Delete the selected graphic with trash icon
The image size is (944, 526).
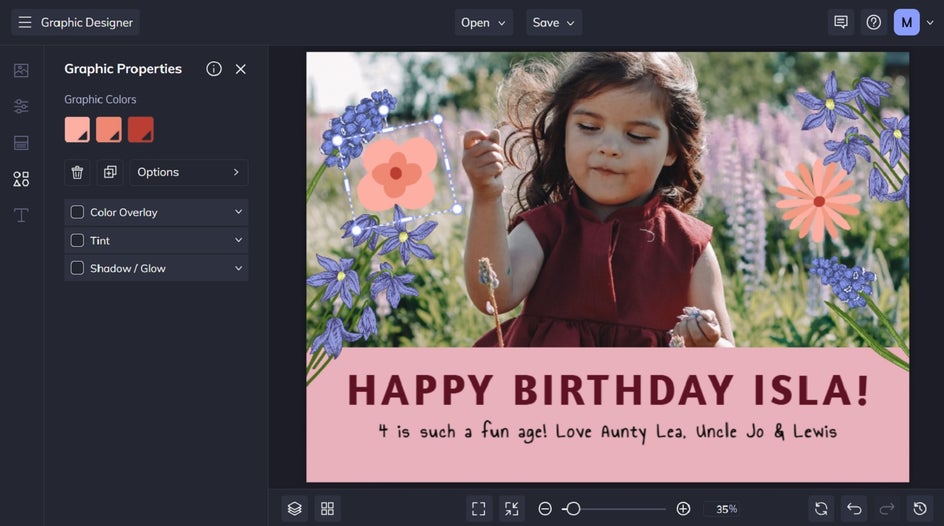click(x=77, y=172)
